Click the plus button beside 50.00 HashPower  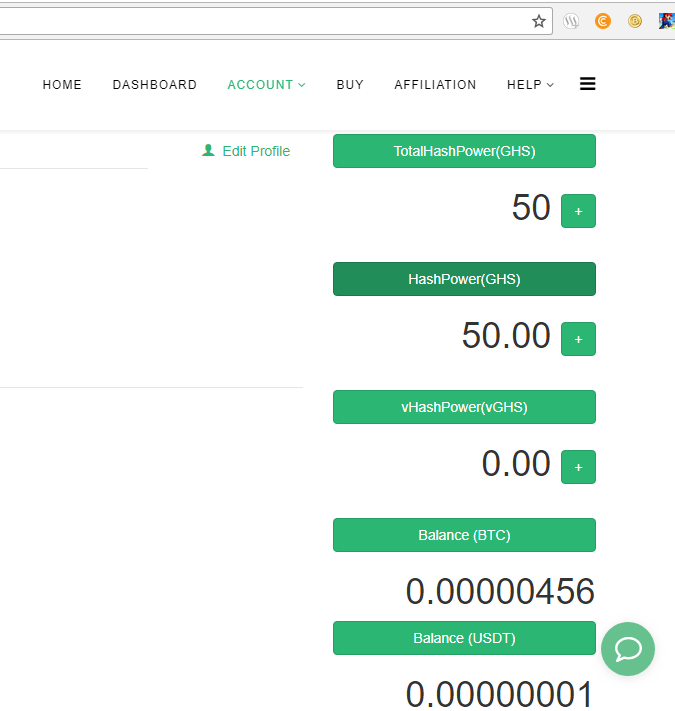(578, 339)
